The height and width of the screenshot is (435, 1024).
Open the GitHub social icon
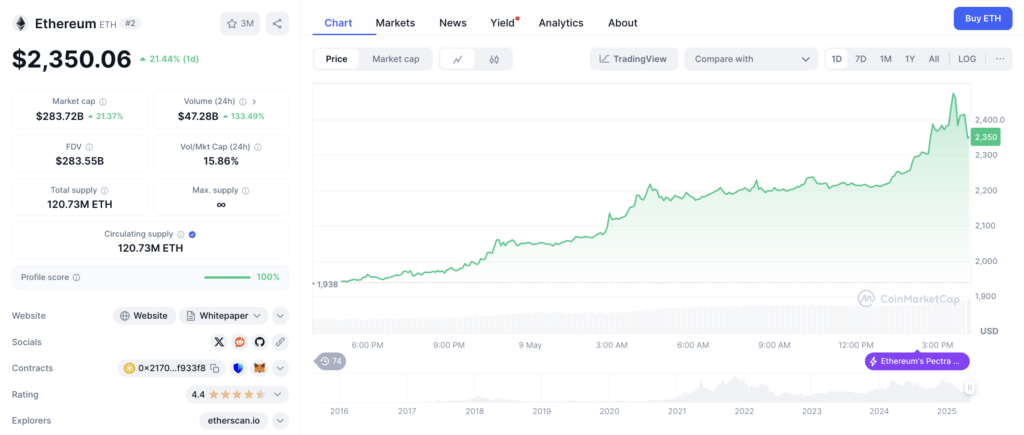coord(260,342)
